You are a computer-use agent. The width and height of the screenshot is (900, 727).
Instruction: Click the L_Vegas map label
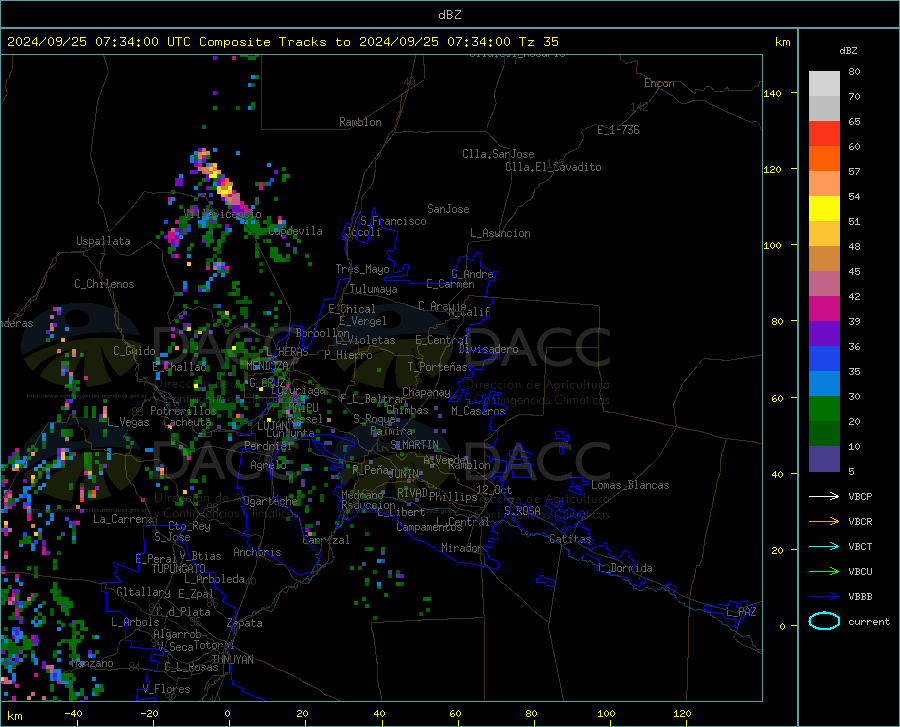[128, 422]
